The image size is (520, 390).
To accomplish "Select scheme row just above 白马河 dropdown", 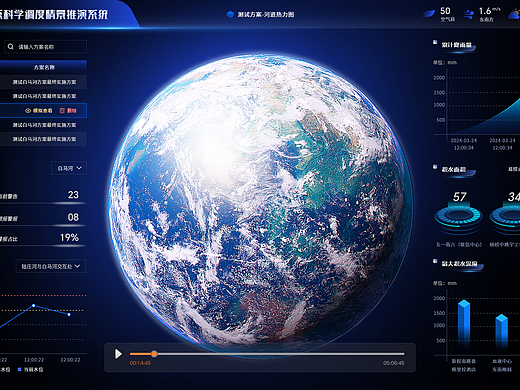I will point(43,139).
